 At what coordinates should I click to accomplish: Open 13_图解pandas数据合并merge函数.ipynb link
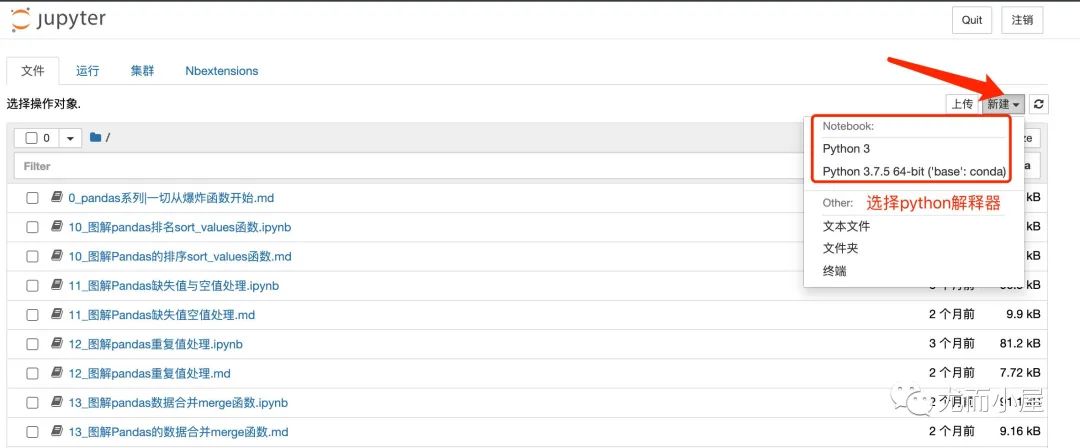(178, 403)
